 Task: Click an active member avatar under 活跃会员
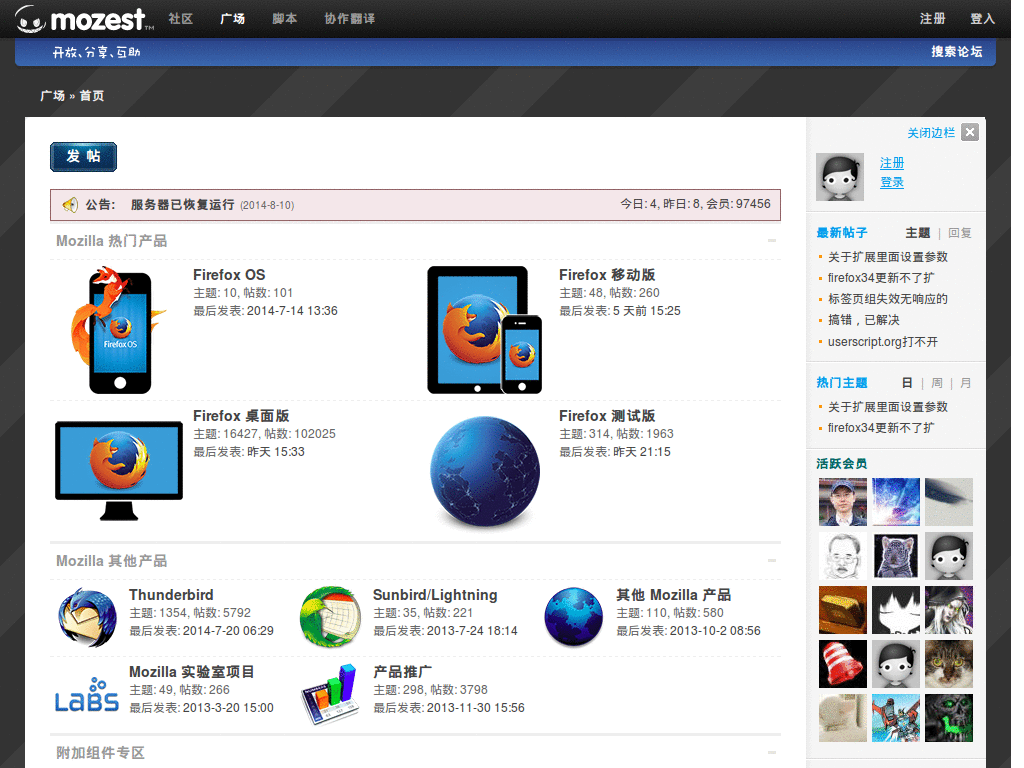(842, 501)
